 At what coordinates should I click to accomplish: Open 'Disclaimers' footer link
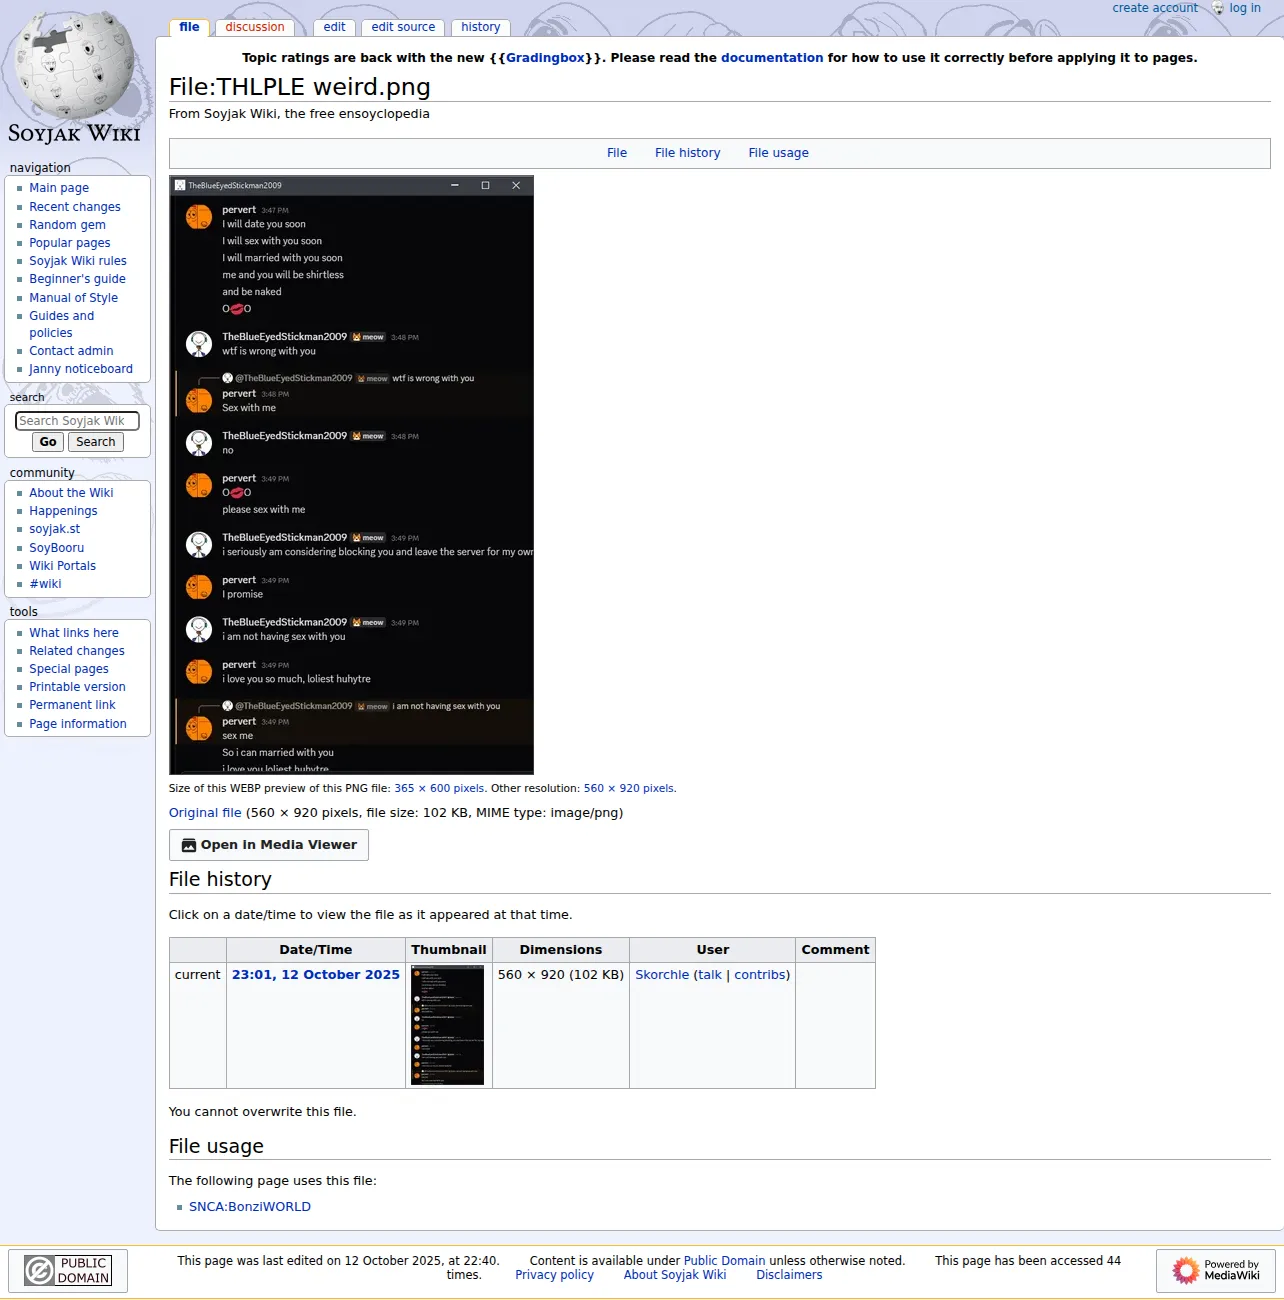click(789, 1275)
